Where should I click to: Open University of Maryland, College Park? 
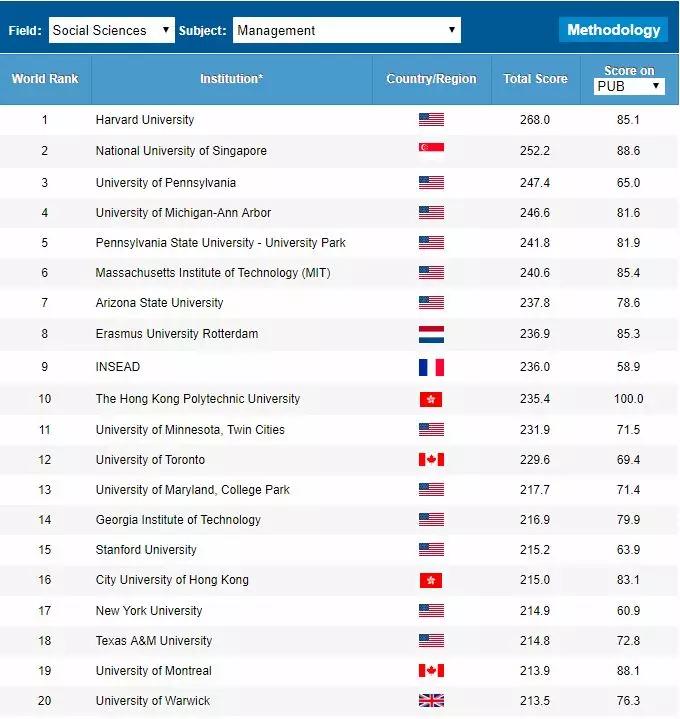193,490
